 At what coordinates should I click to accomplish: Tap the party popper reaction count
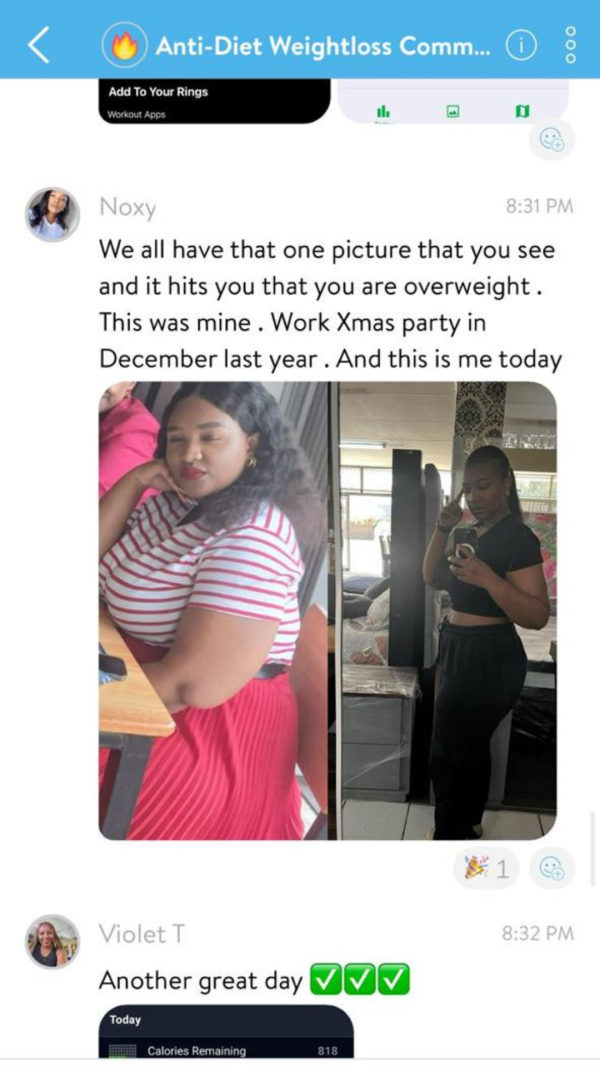[x=486, y=868]
